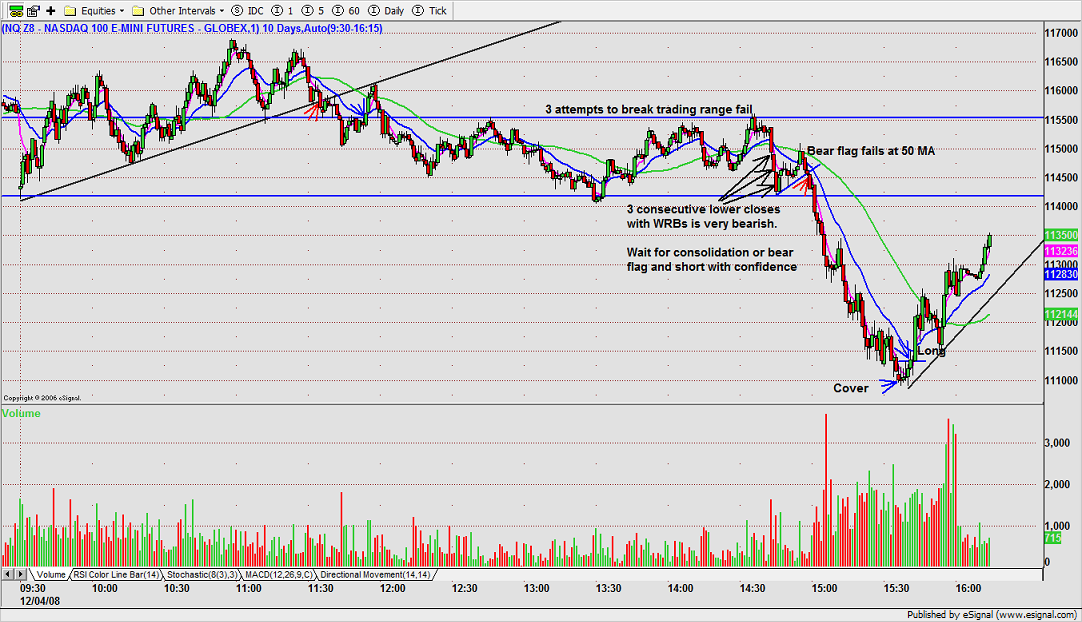Viewport: 1082px width, 622px height.
Task: Select the Stochastic(8(3),3) tab
Action: [201, 574]
